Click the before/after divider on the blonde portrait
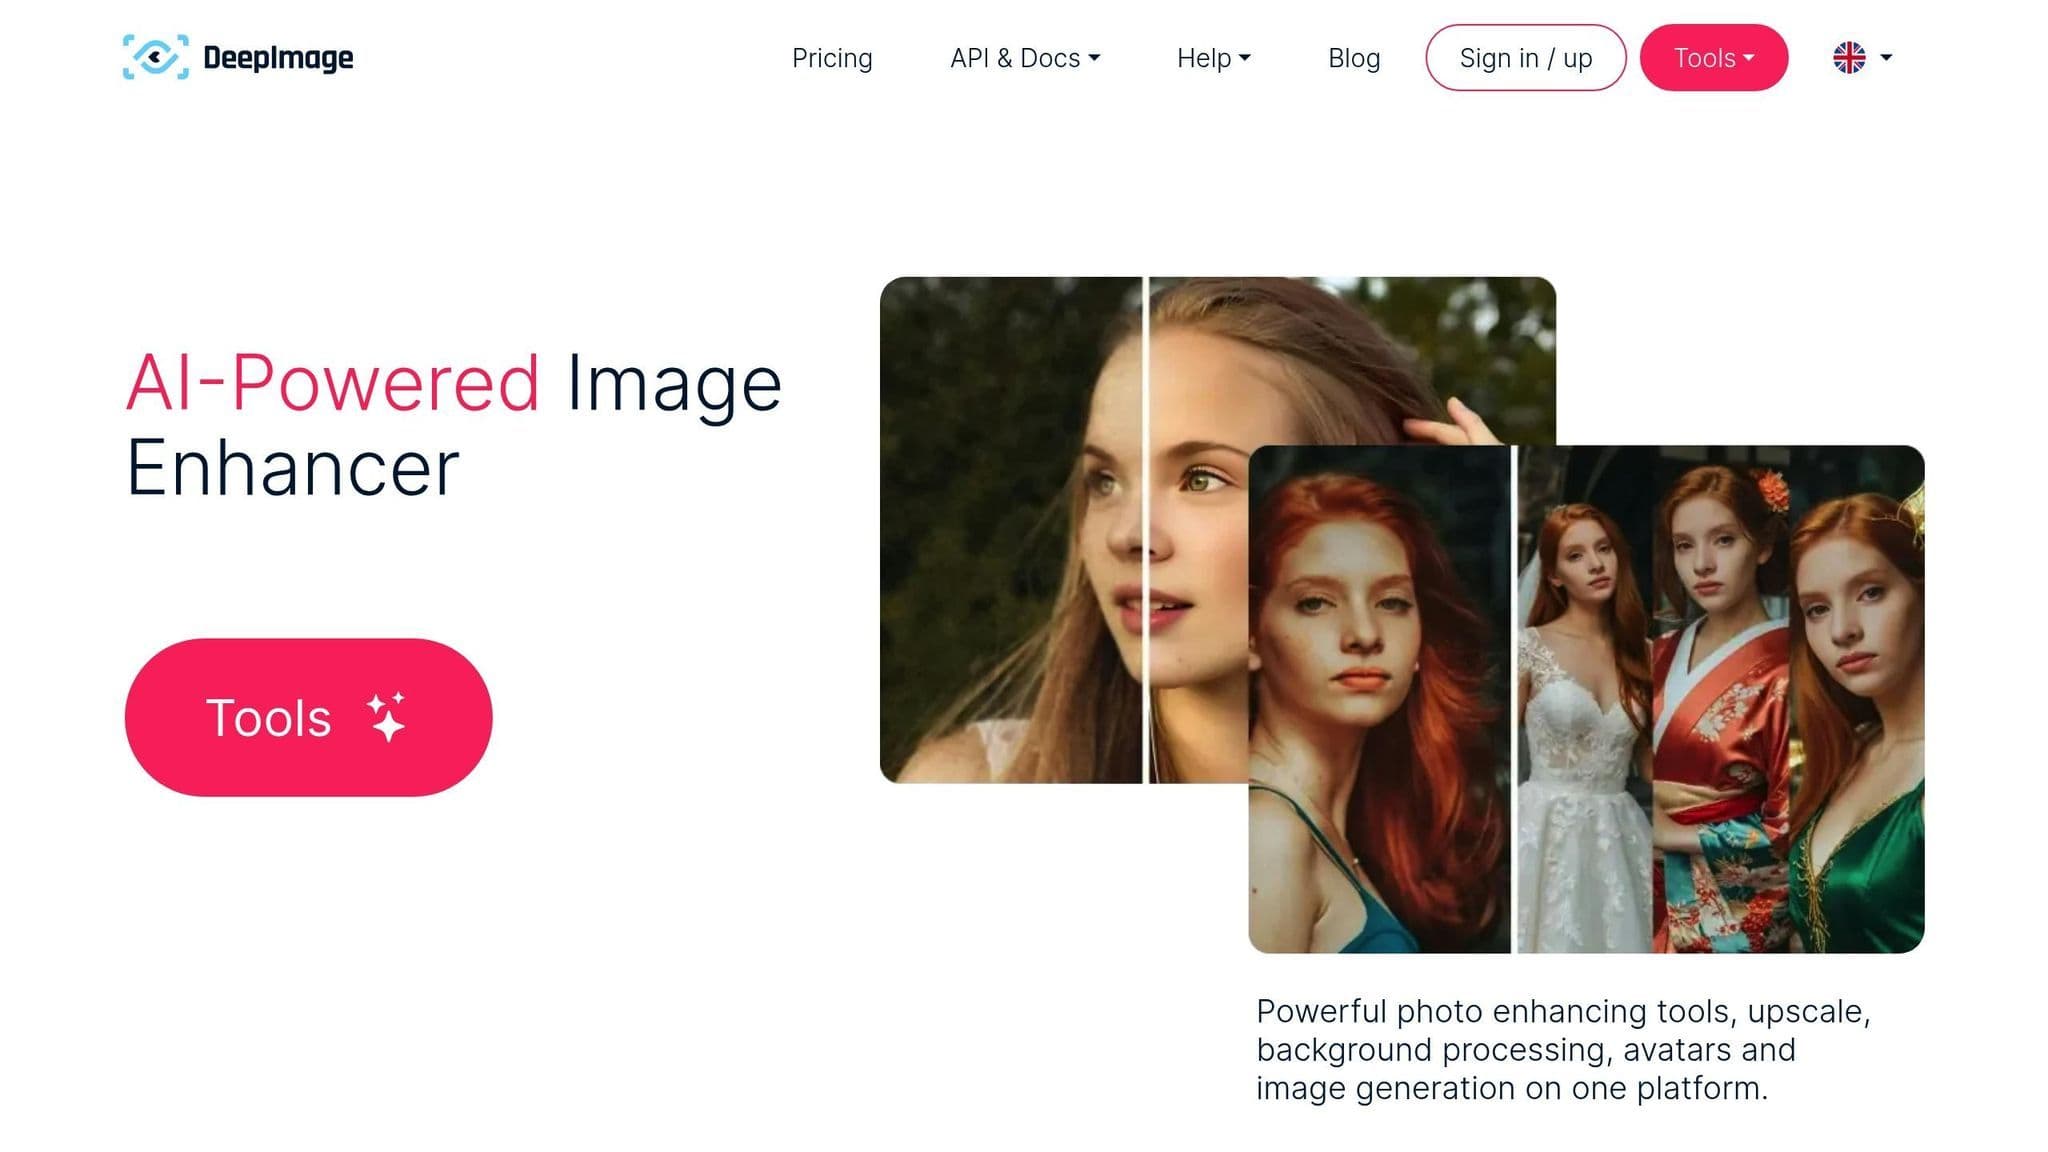 coord(1146,530)
